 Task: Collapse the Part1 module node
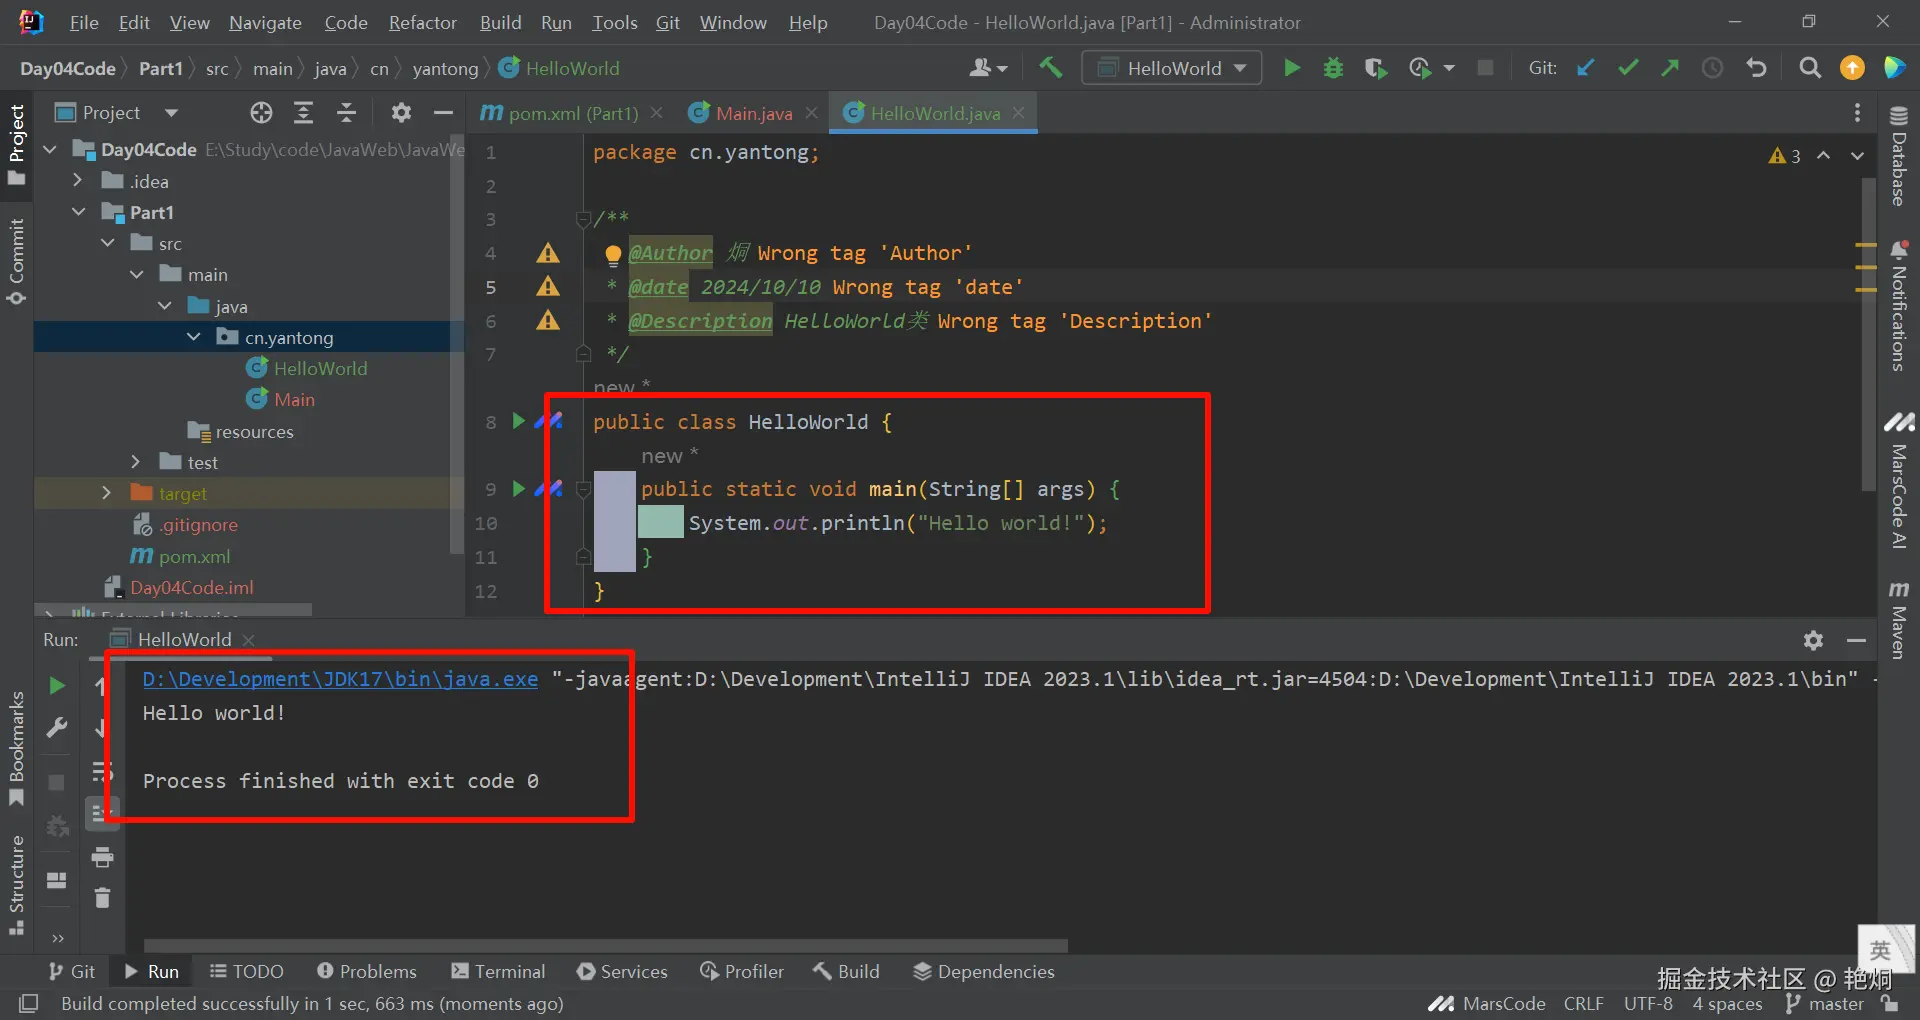point(78,212)
